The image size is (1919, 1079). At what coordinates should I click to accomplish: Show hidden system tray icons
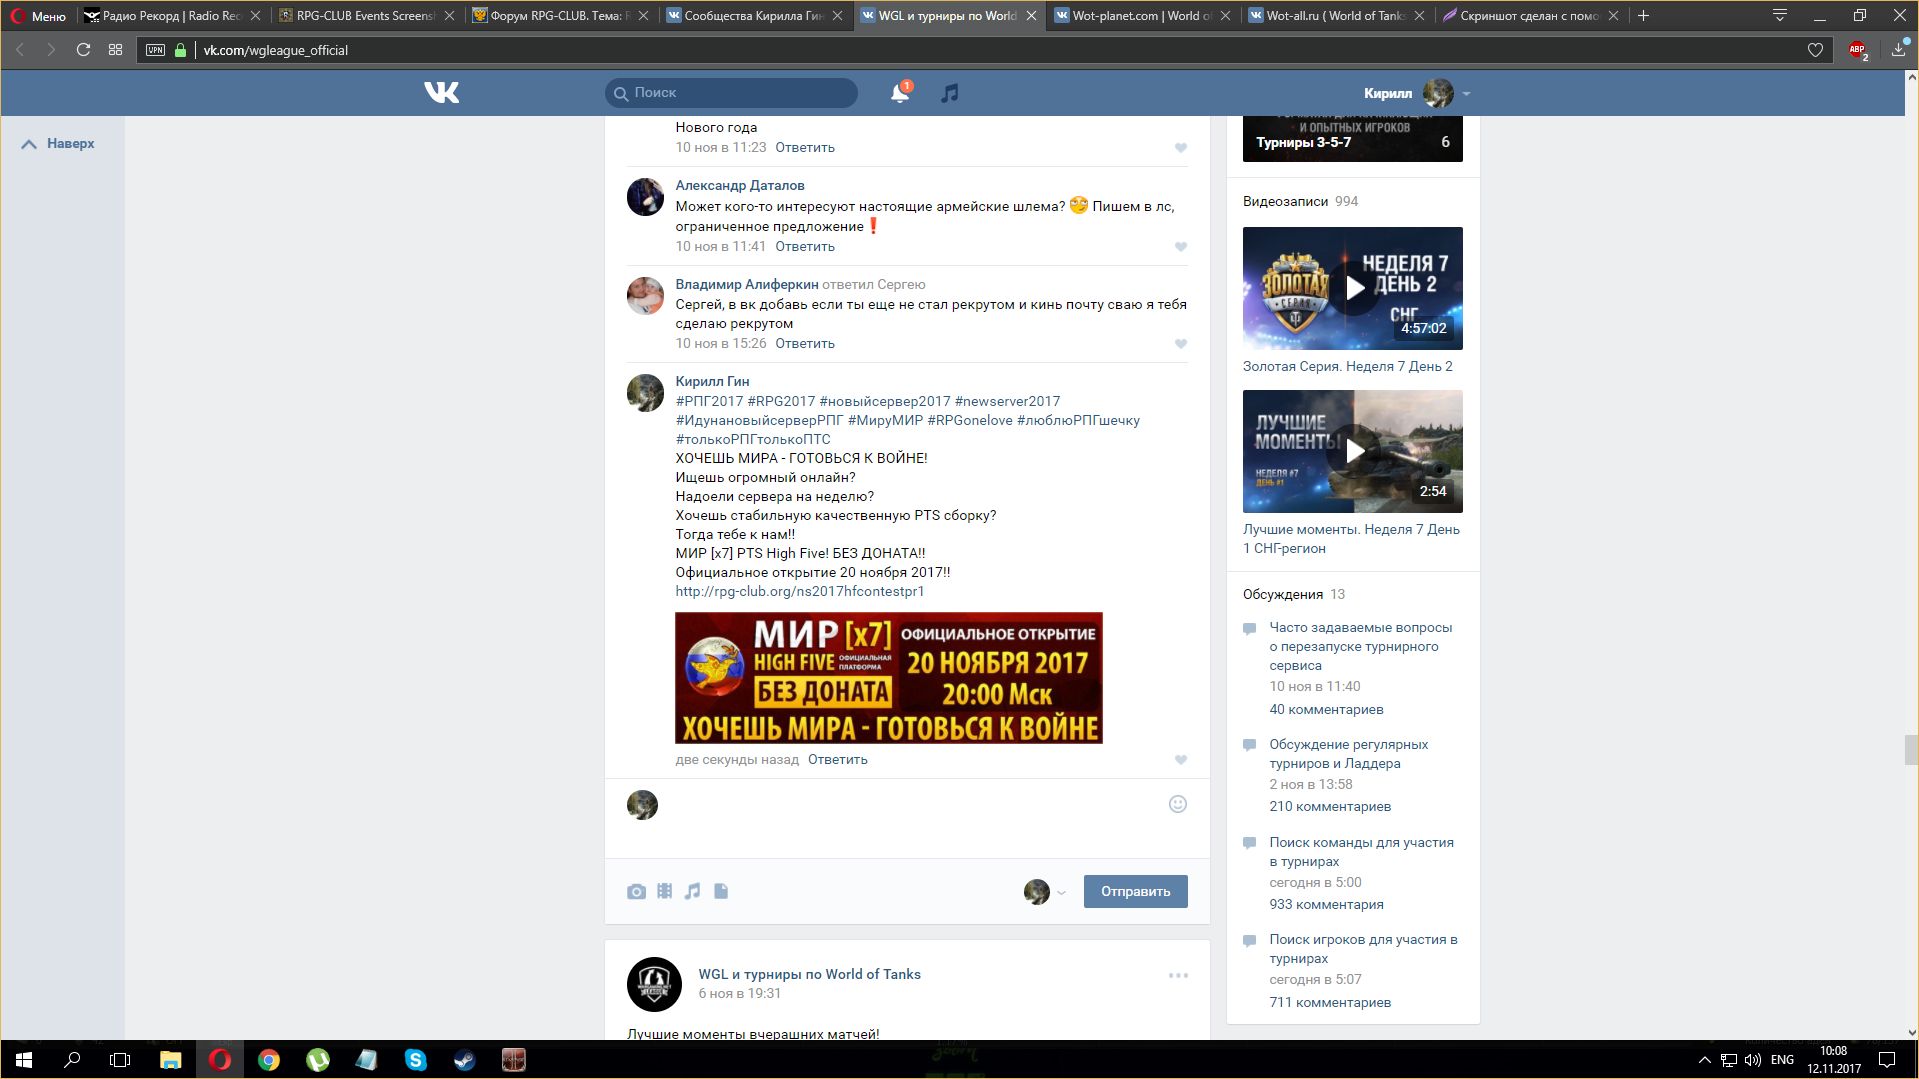coord(1704,1060)
